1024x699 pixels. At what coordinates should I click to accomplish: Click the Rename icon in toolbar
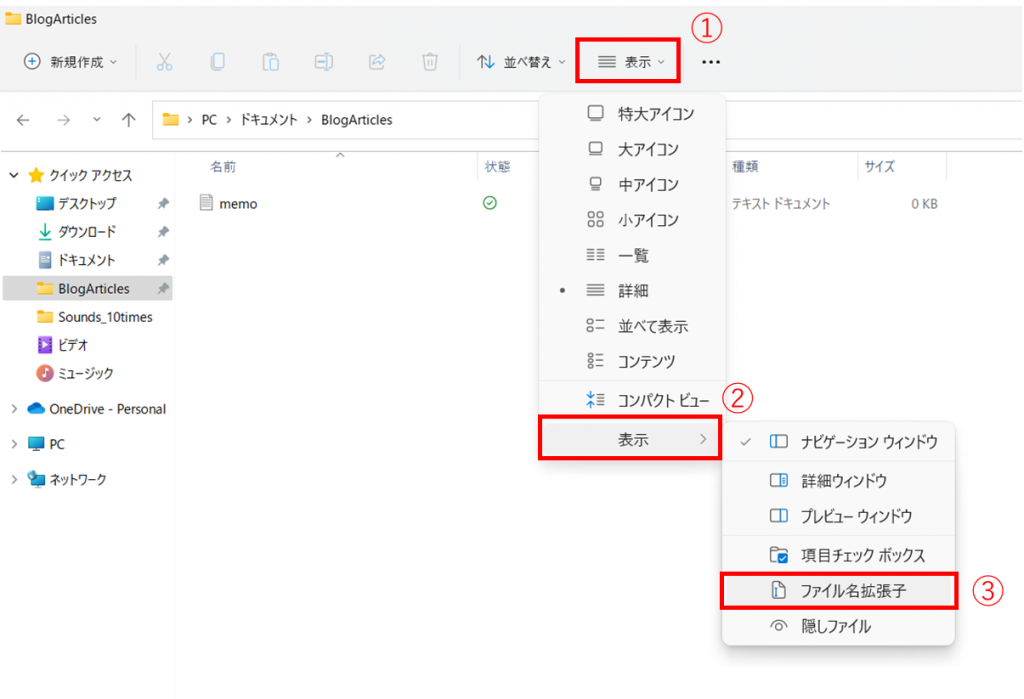click(323, 62)
